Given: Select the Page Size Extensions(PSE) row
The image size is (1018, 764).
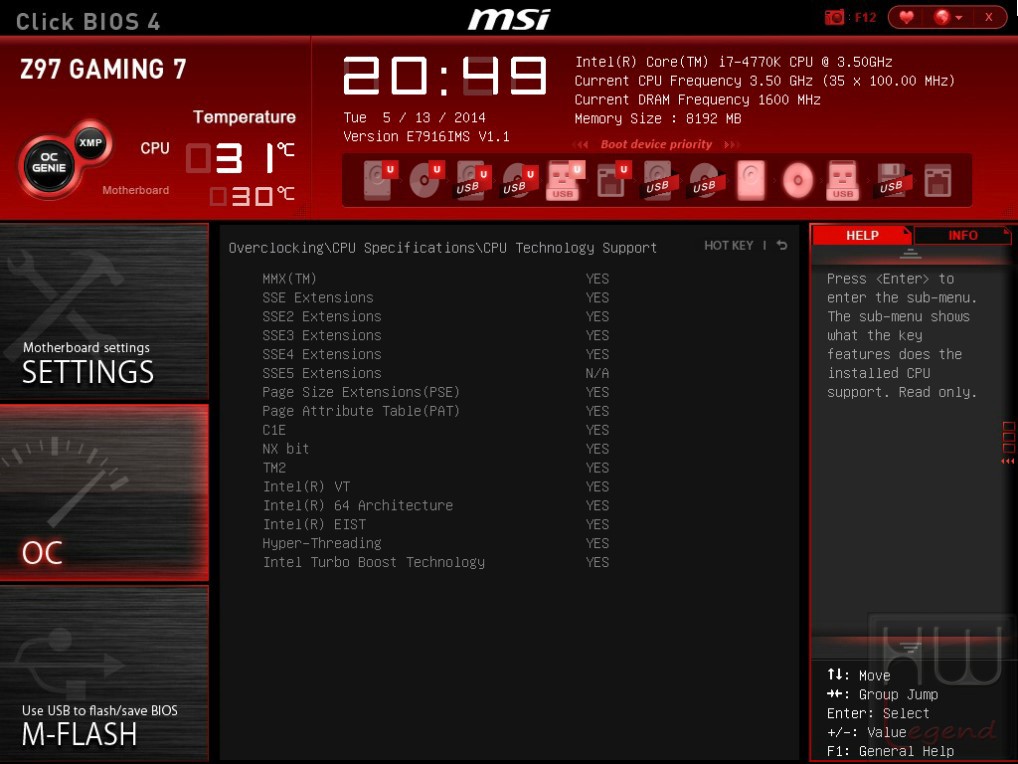Looking at the screenshot, I should [436, 392].
